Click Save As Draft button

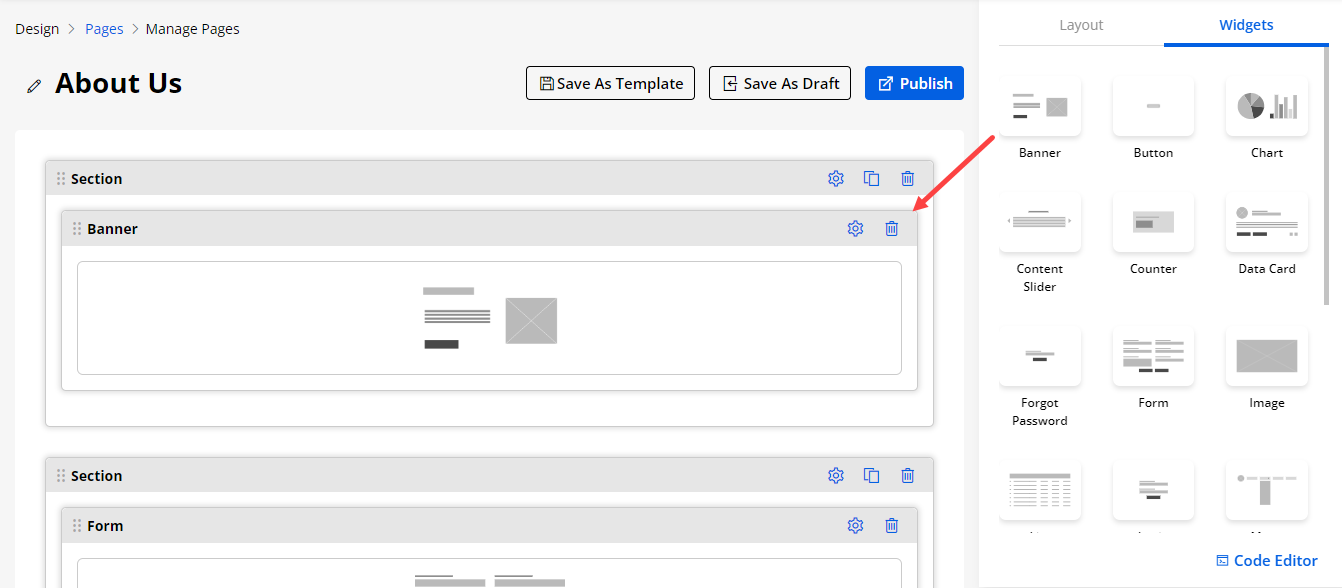click(x=780, y=84)
